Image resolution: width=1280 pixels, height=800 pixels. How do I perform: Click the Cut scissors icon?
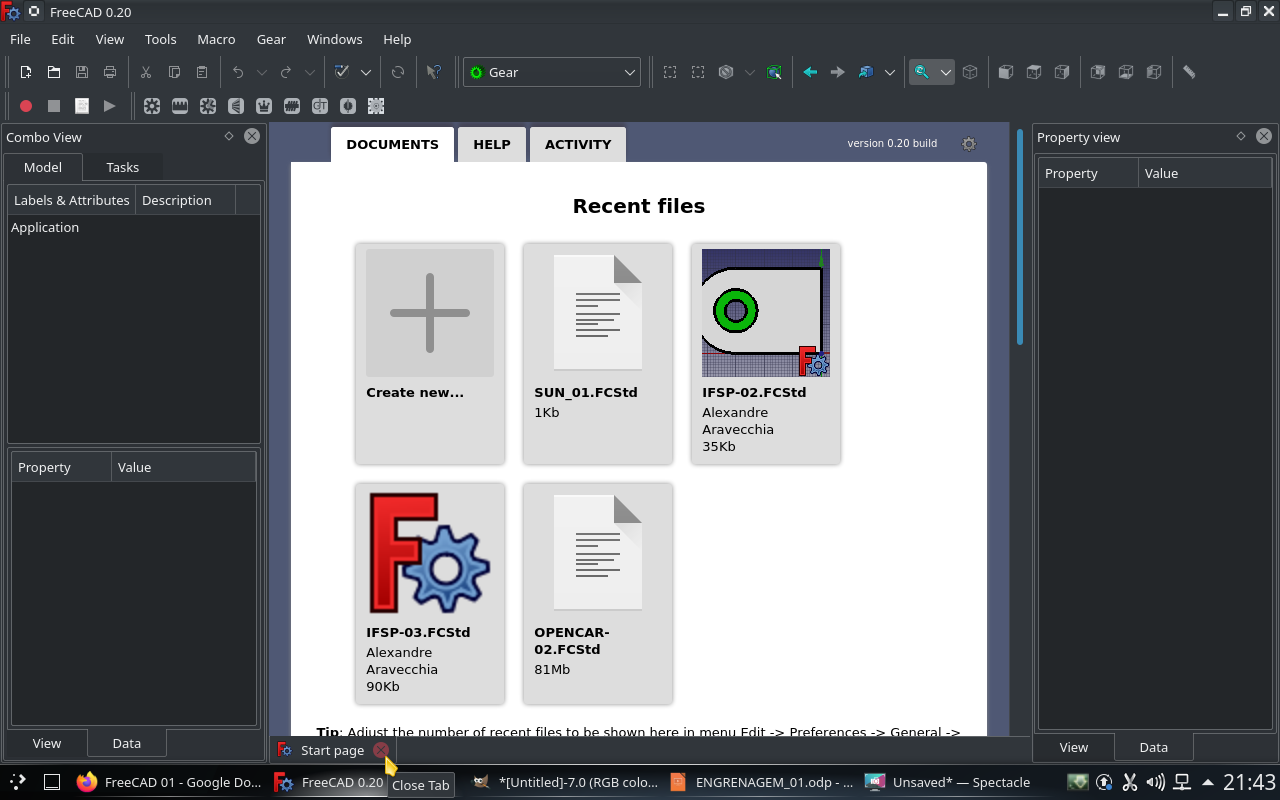(146, 72)
